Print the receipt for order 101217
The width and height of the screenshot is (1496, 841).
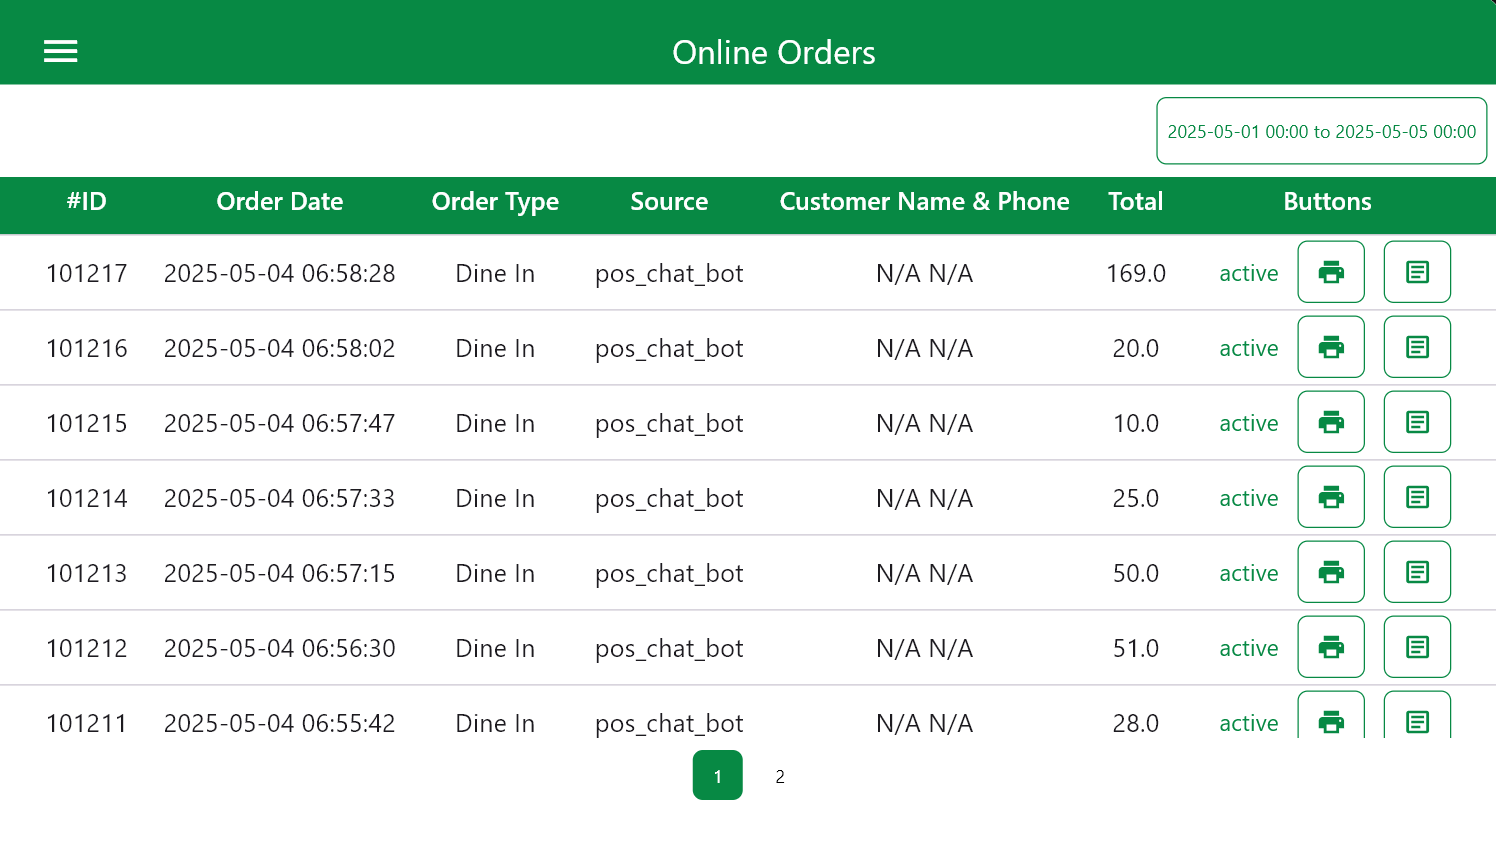coord(1331,271)
